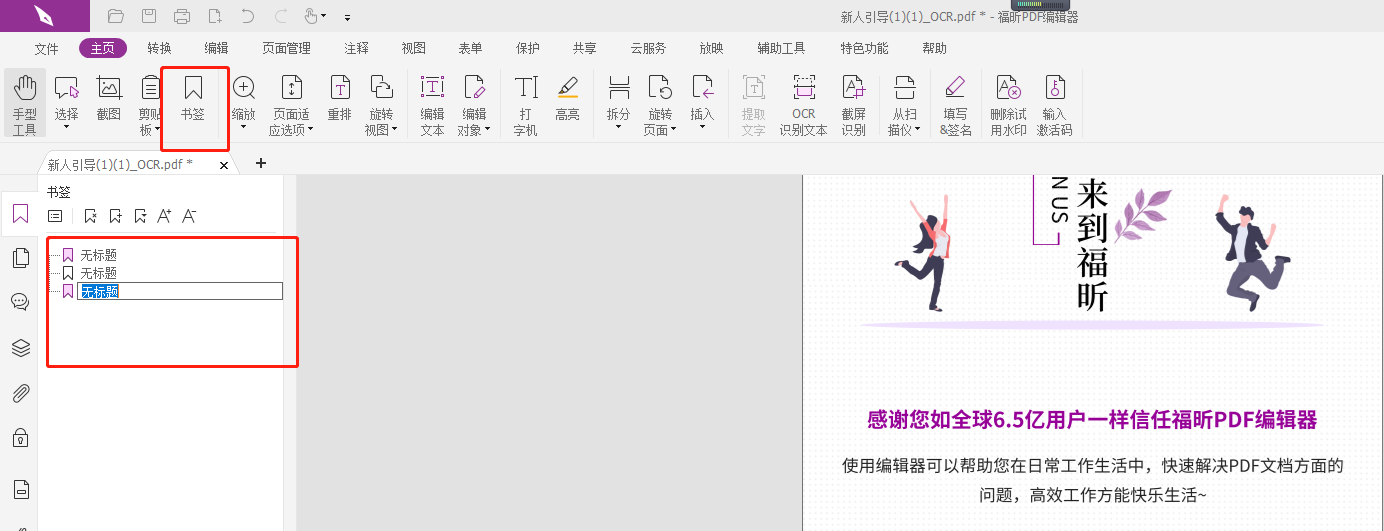Switch to the 特色功能 ribbon tab
Image resolution: width=1384 pixels, height=531 pixels.
click(864, 48)
